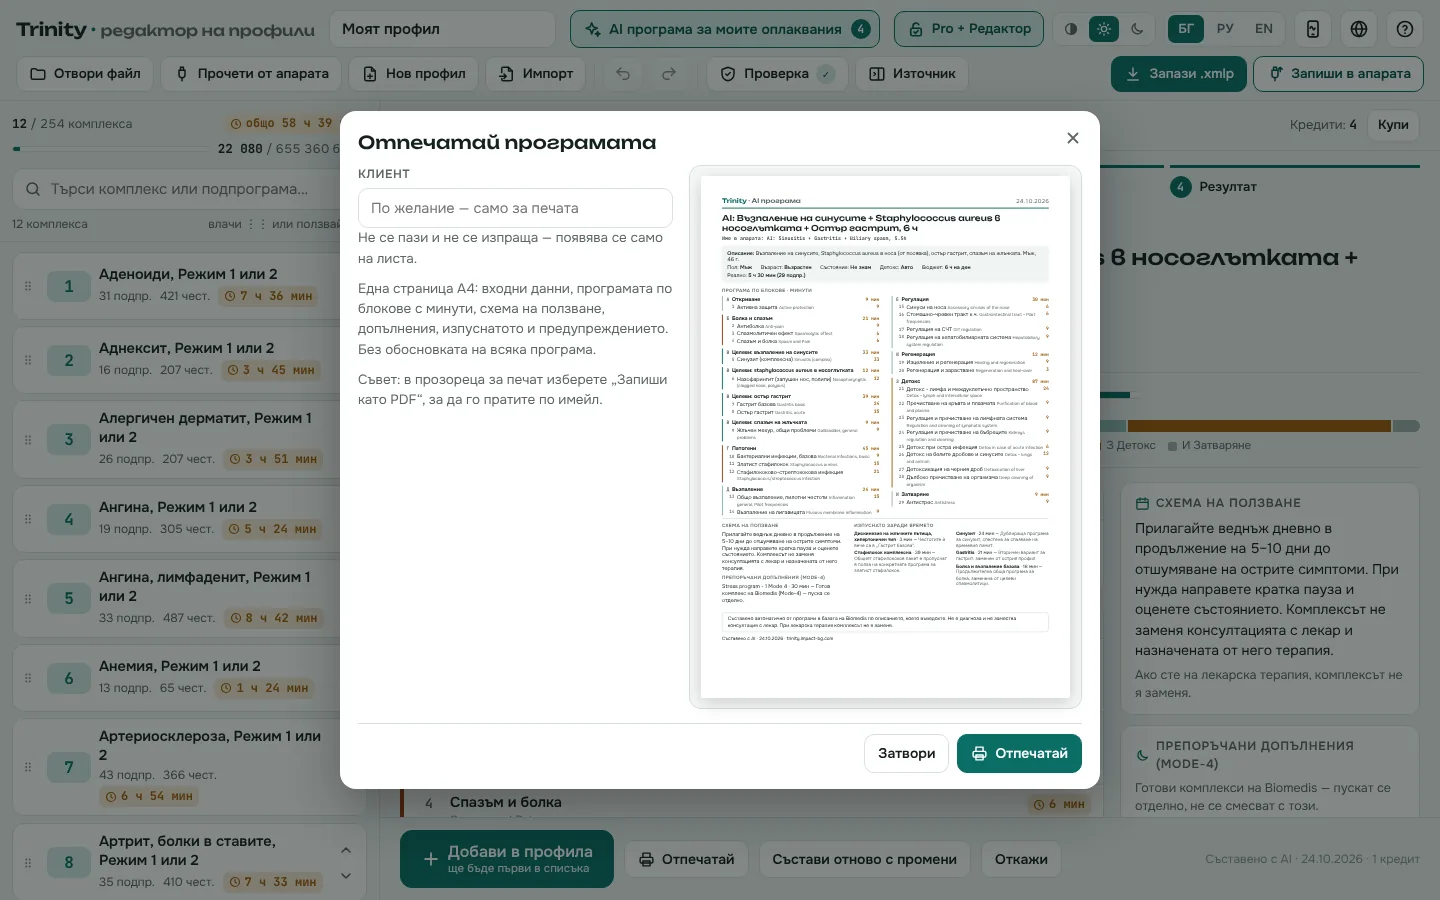The width and height of the screenshot is (1440, 900).
Task: Click the Затвори button
Action: [906, 753]
